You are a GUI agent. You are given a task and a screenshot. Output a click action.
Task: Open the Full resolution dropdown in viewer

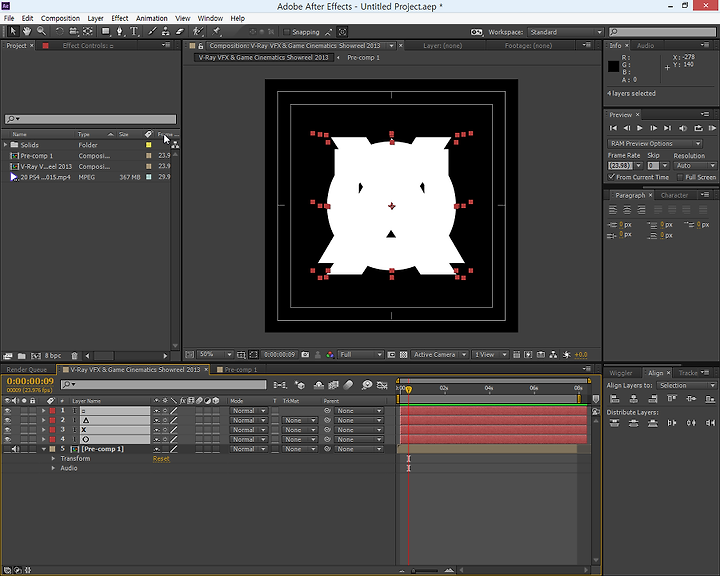(x=361, y=355)
